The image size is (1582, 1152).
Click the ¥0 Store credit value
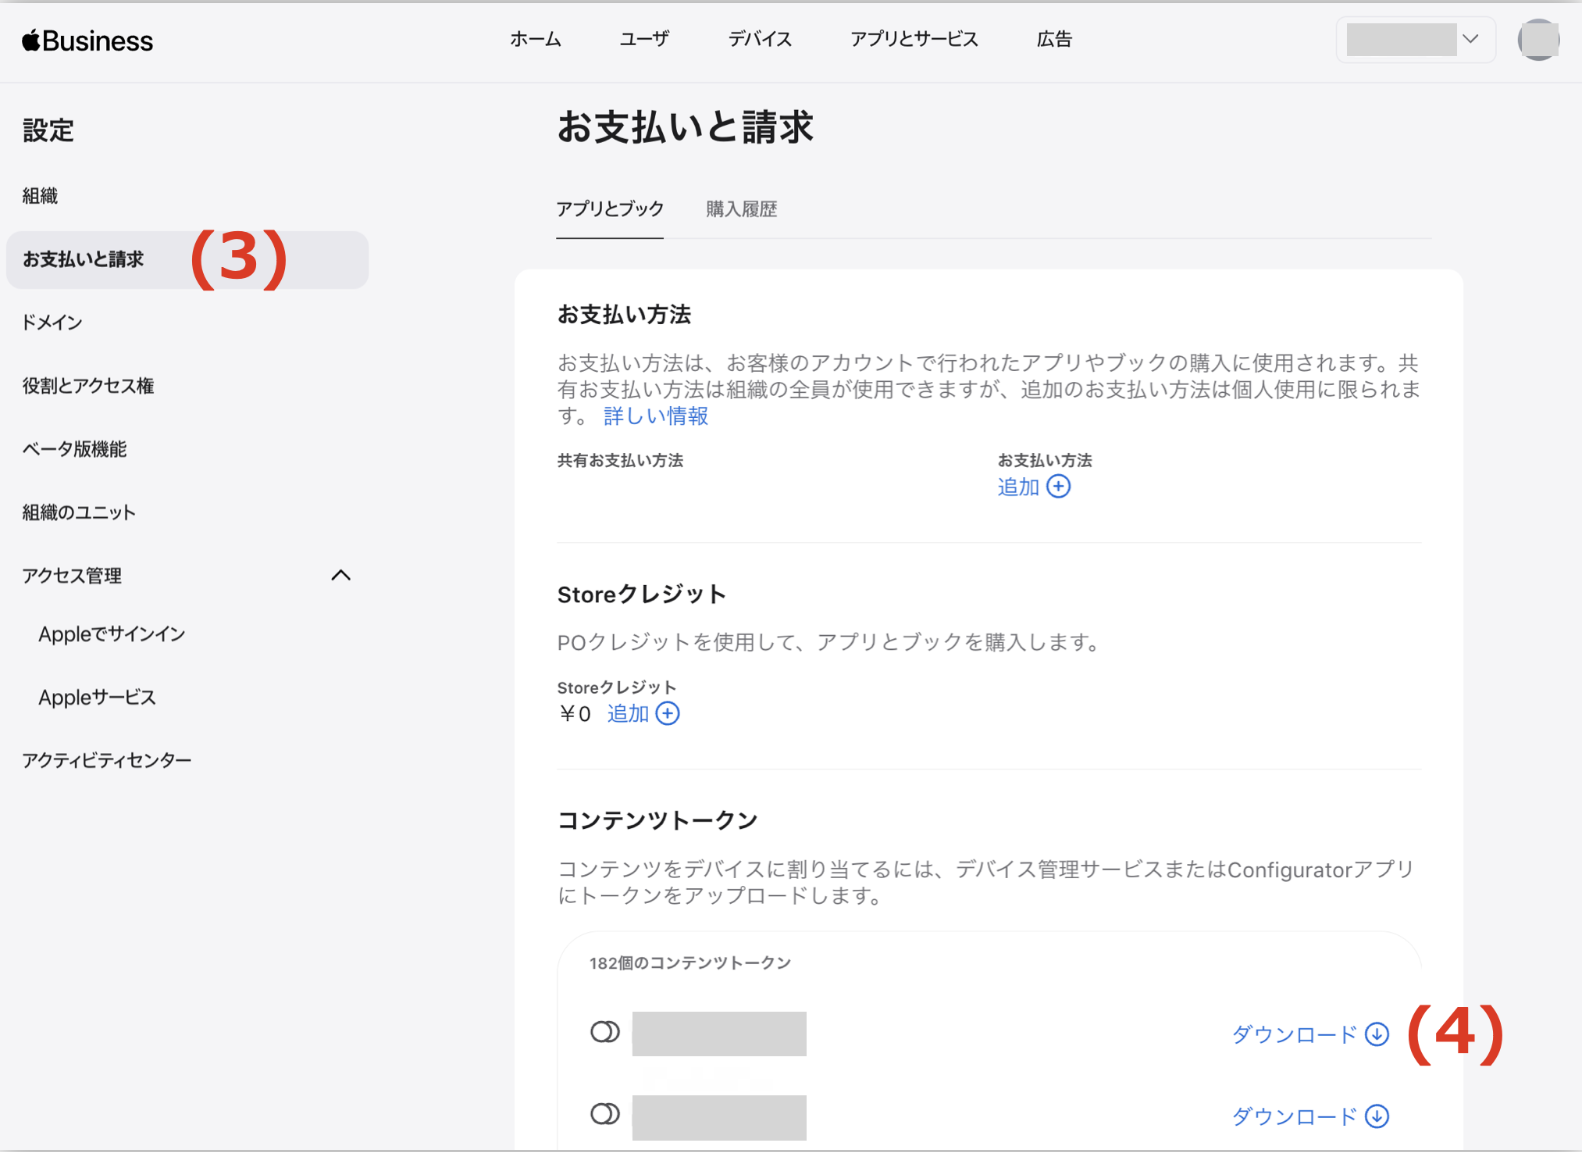tap(575, 714)
